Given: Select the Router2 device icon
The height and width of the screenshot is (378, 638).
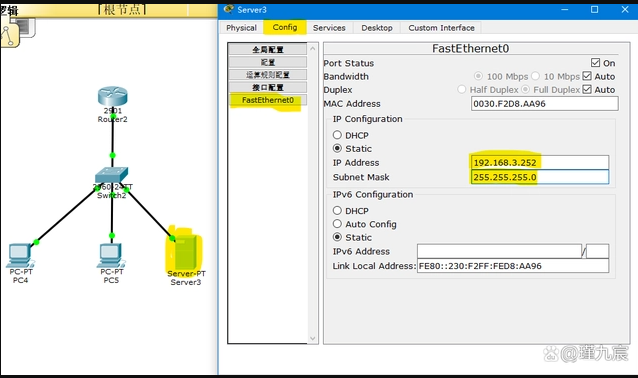Looking at the screenshot, I should click(x=112, y=96).
